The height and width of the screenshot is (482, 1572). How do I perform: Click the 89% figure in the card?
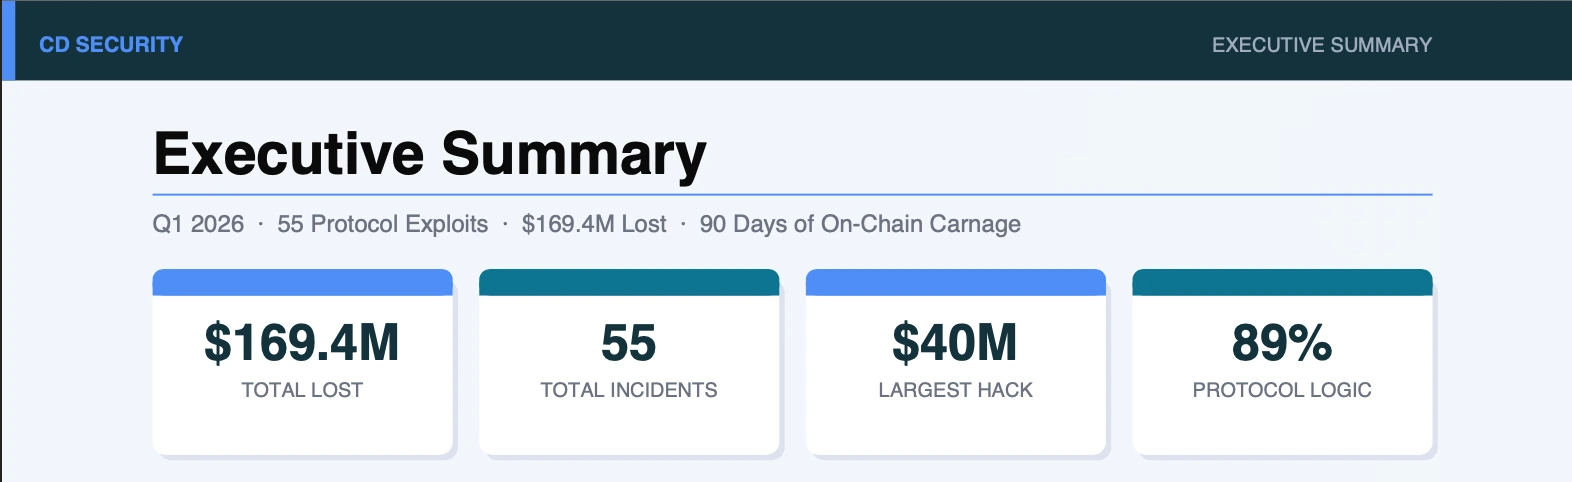(1282, 343)
